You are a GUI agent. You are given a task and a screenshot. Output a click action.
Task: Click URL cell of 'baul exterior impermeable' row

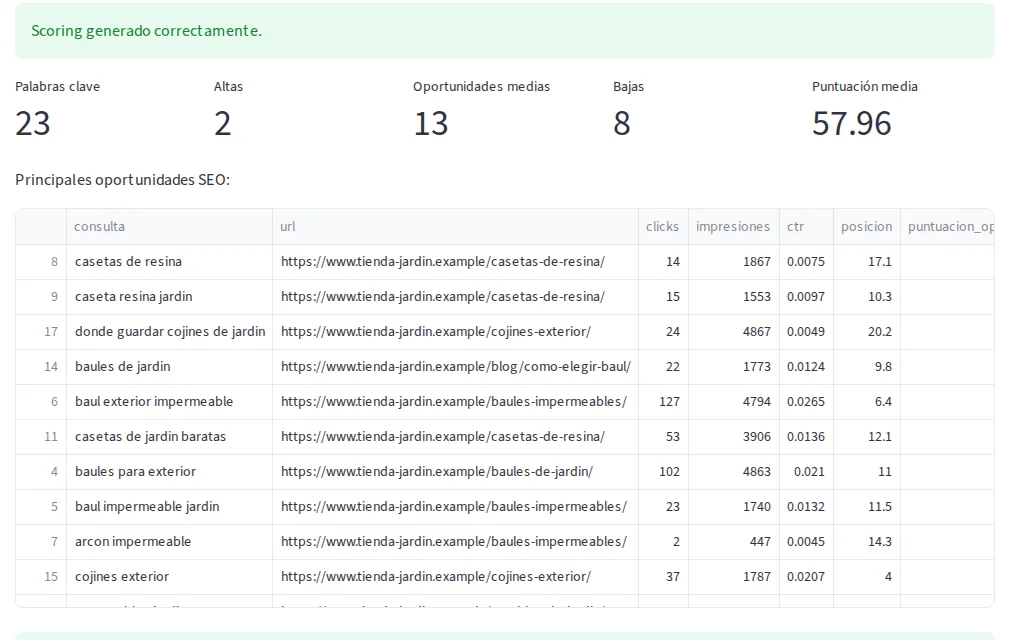click(455, 402)
